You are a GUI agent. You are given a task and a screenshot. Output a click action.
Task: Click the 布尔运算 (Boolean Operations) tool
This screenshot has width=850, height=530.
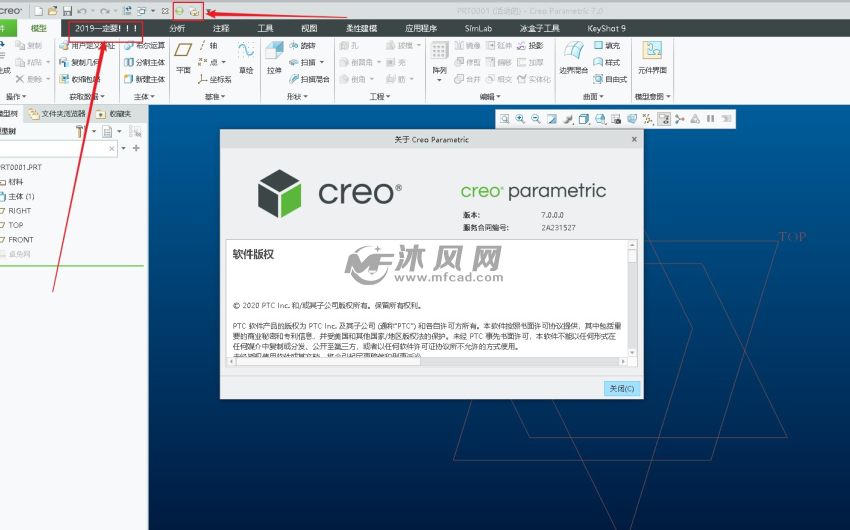[x=145, y=46]
